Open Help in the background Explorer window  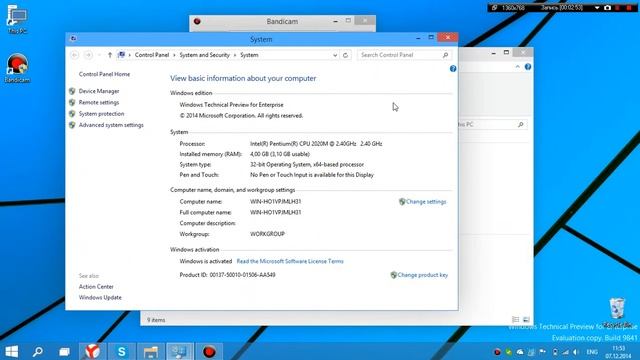point(528,67)
